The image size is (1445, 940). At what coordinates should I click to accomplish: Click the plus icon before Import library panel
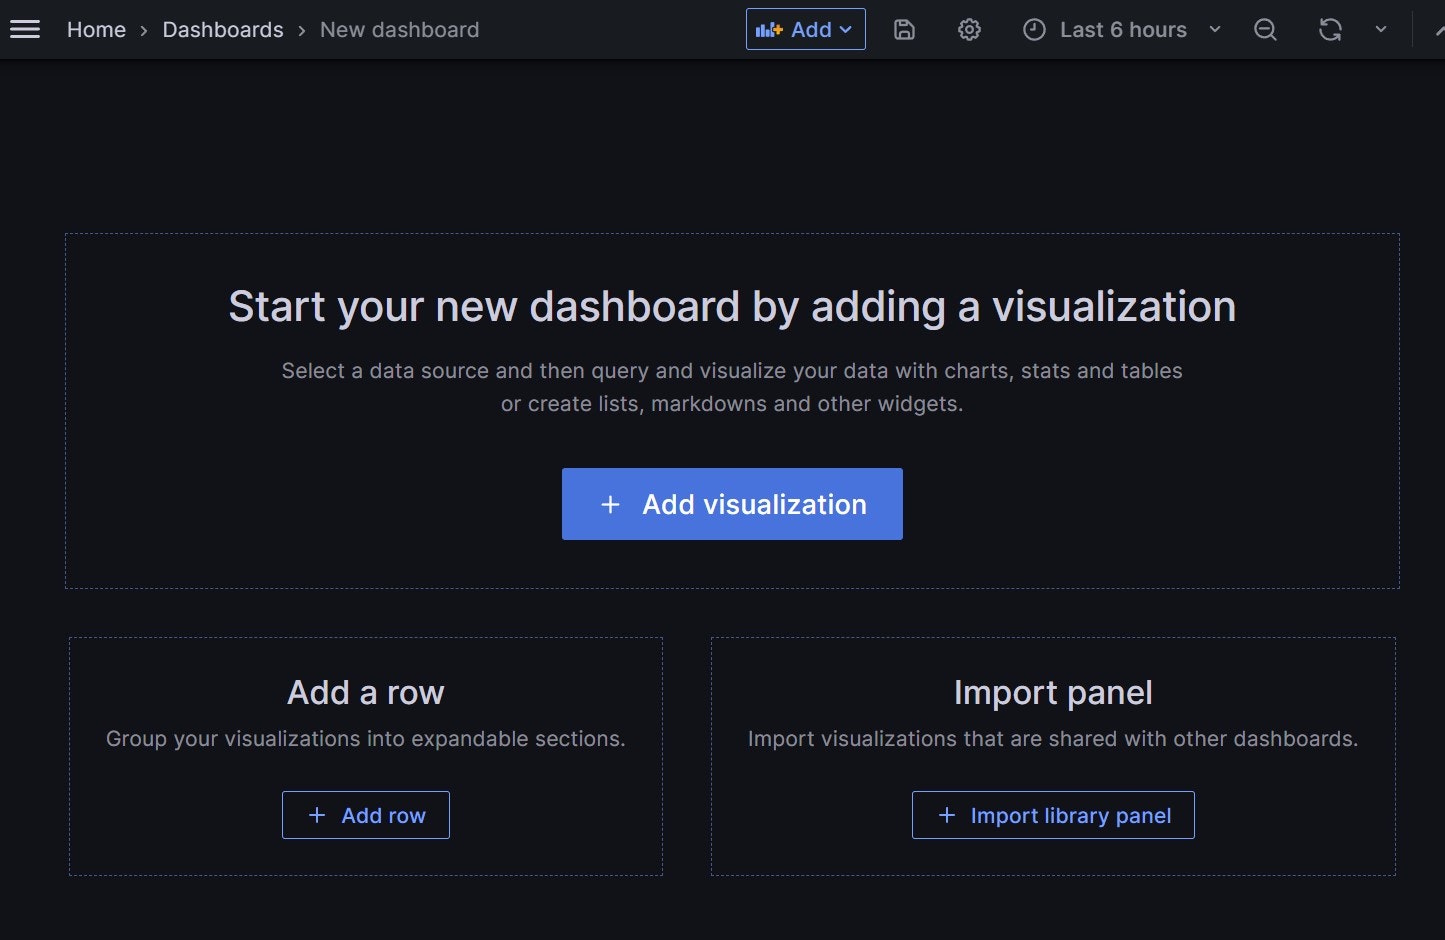[x=947, y=815]
